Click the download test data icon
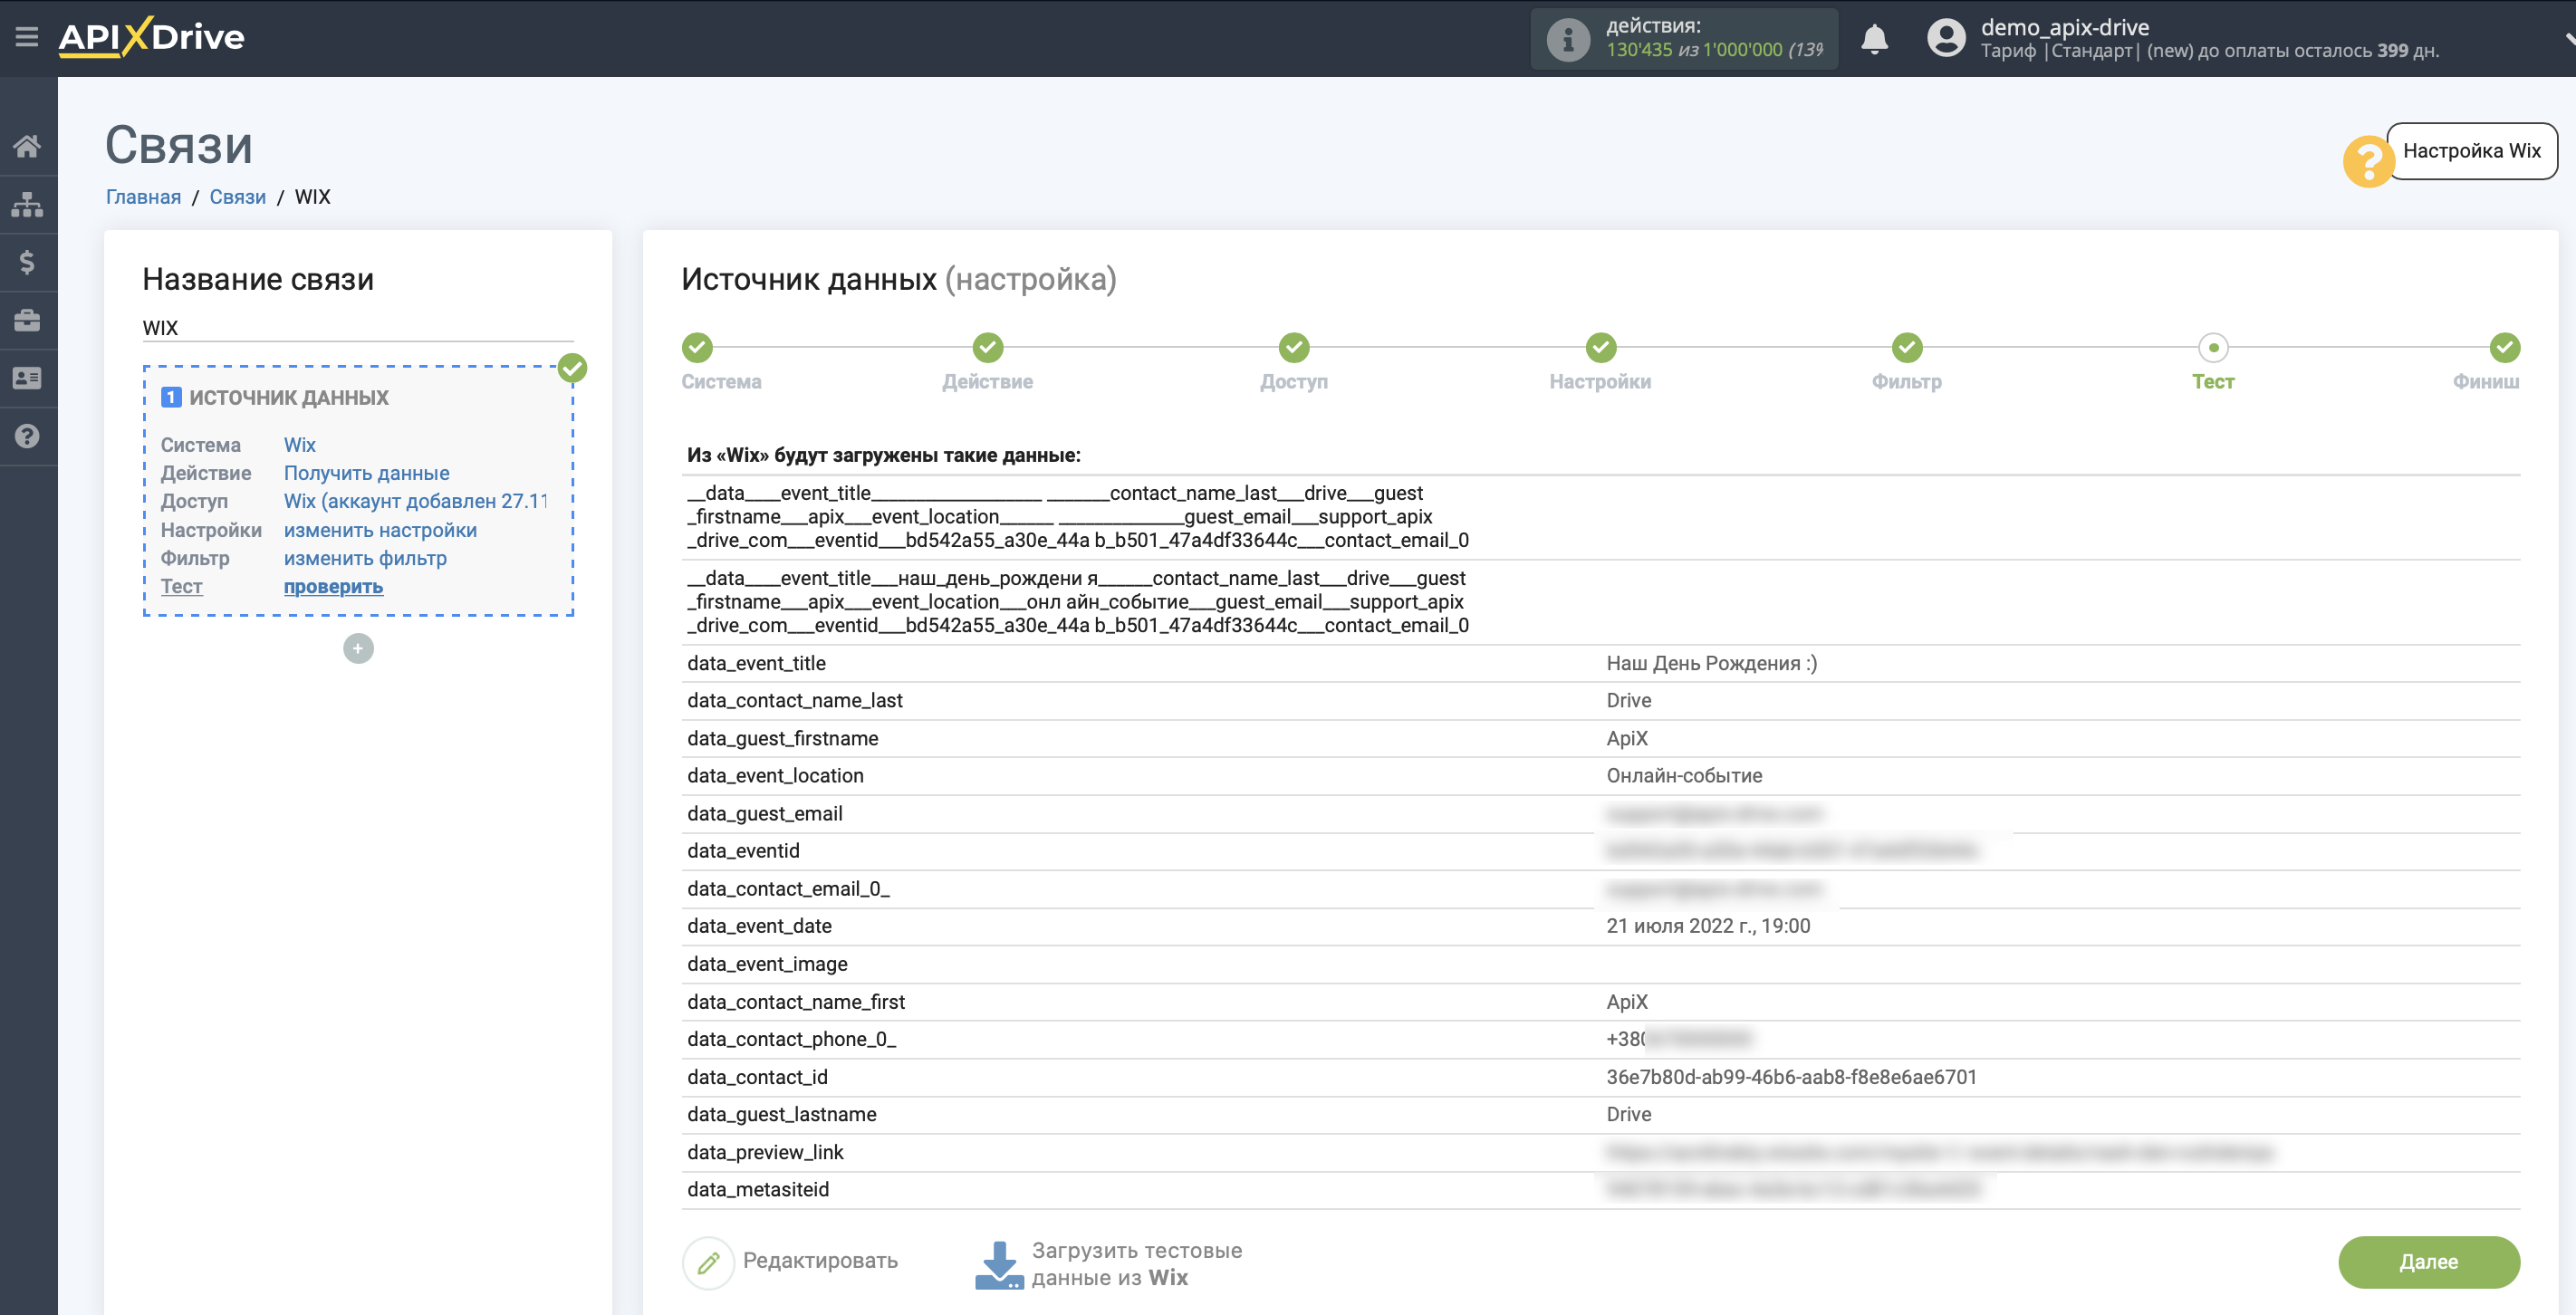 (998, 1264)
